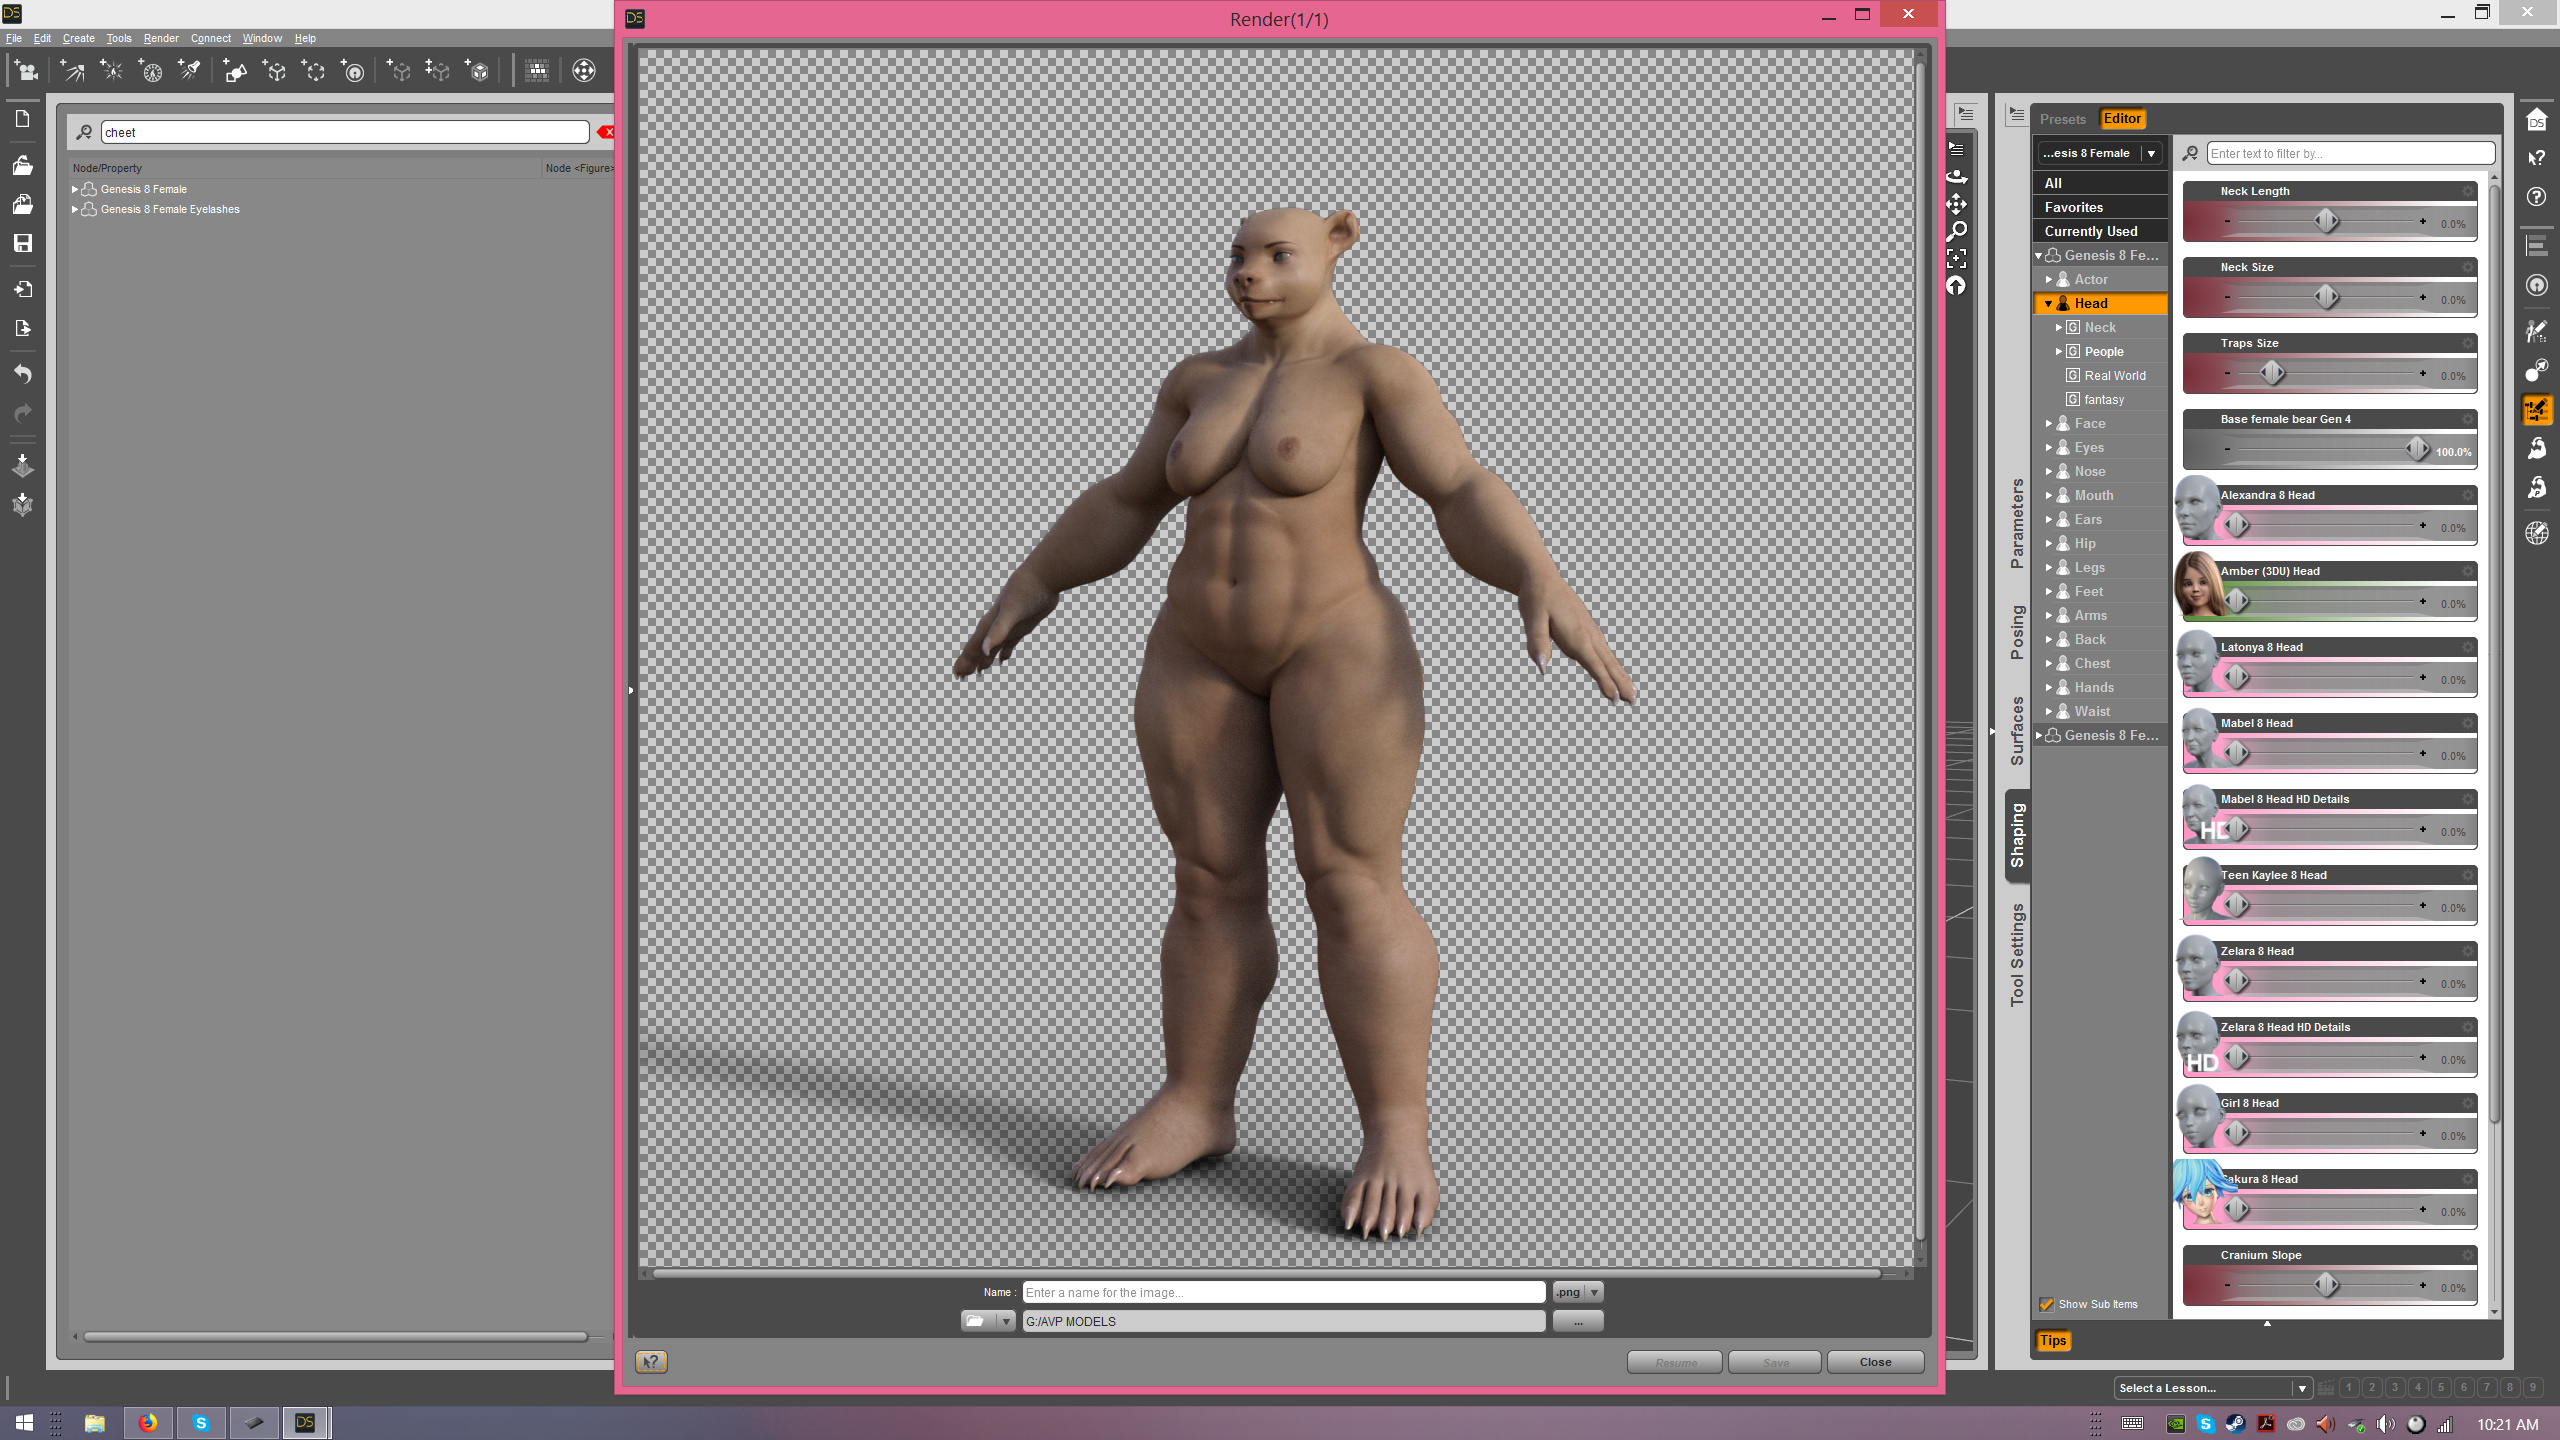Click the Create New Point Light icon
Image resolution: width=2560 pixels, height=1440 pixels.
[x=112, y=71]
